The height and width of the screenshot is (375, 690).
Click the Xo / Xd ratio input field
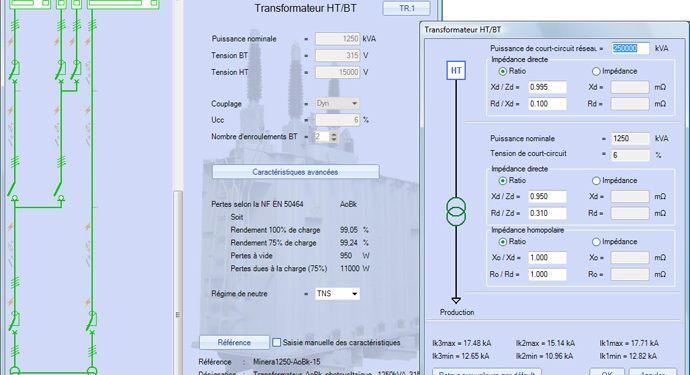pyautogui.click(x=547, y=258)
